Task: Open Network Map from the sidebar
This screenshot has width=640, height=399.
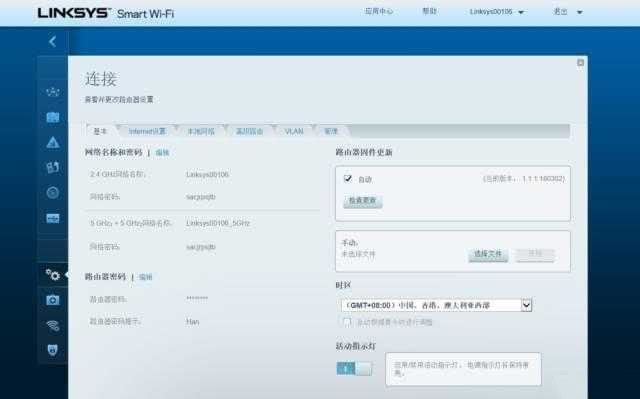Action: (53, 92)
